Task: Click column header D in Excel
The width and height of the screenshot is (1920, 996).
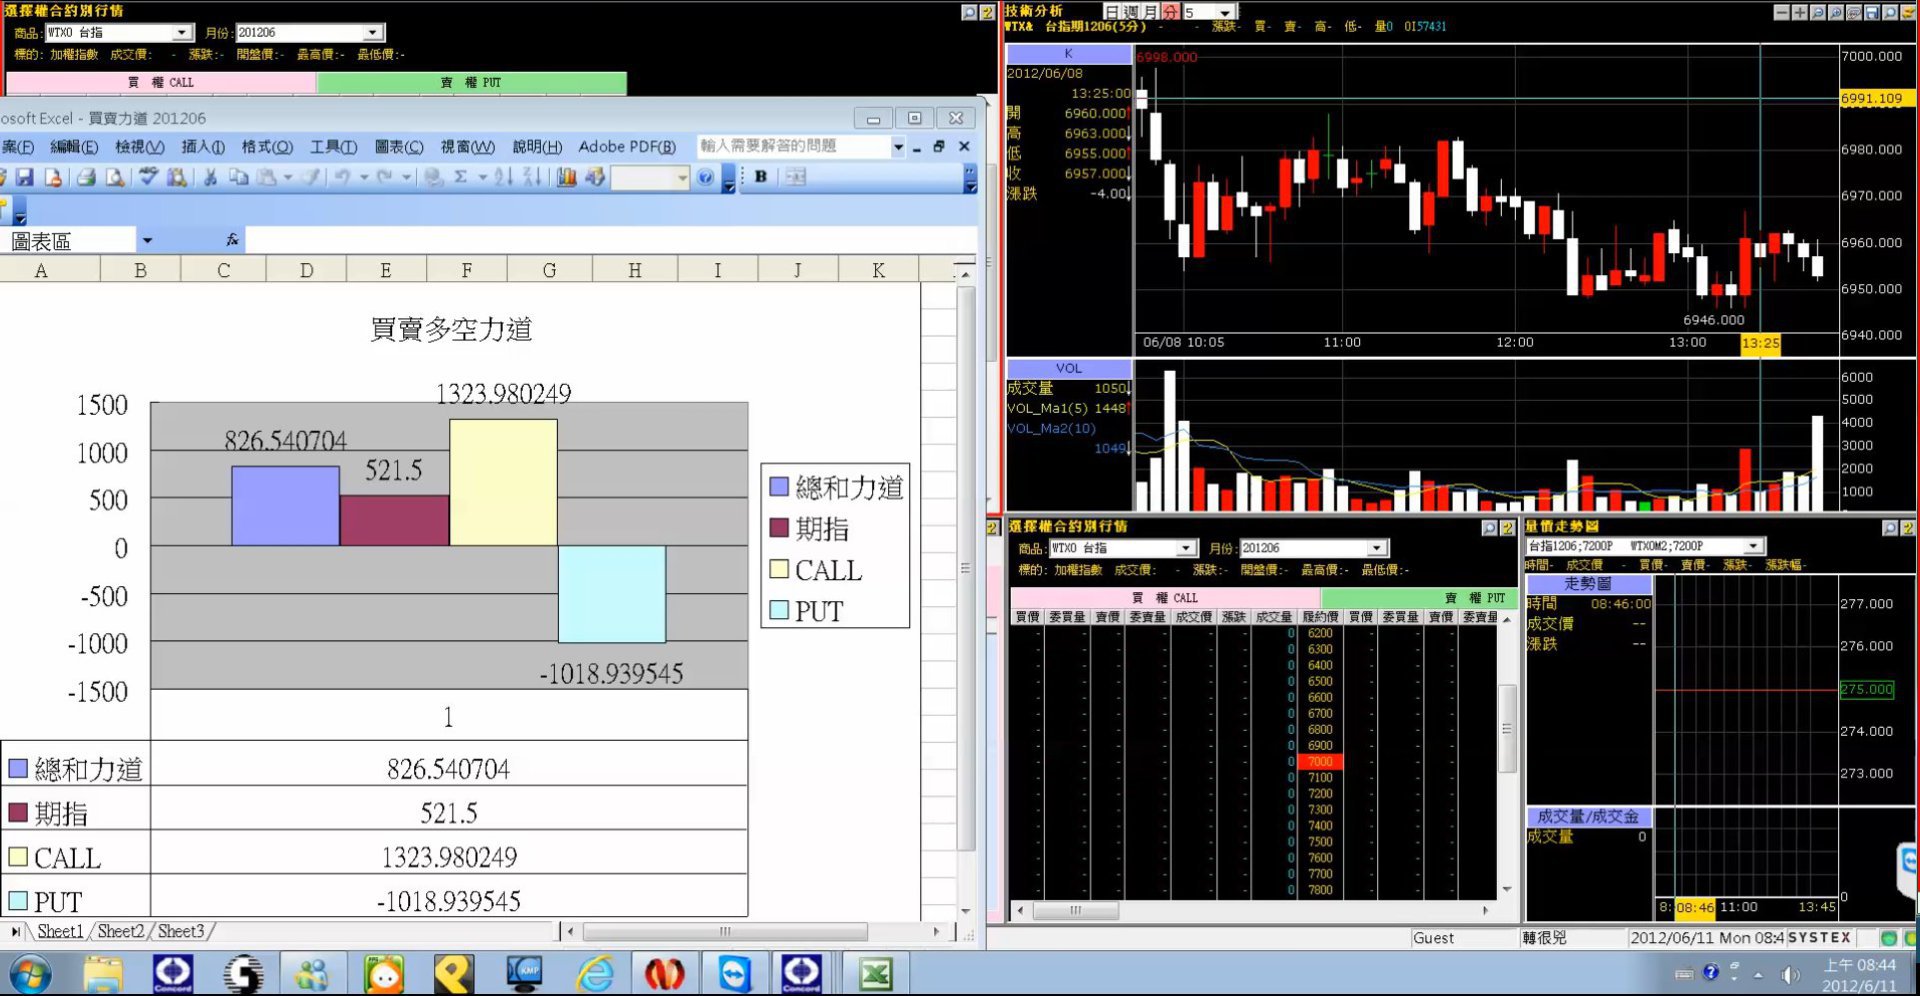Action: (306, 270)
